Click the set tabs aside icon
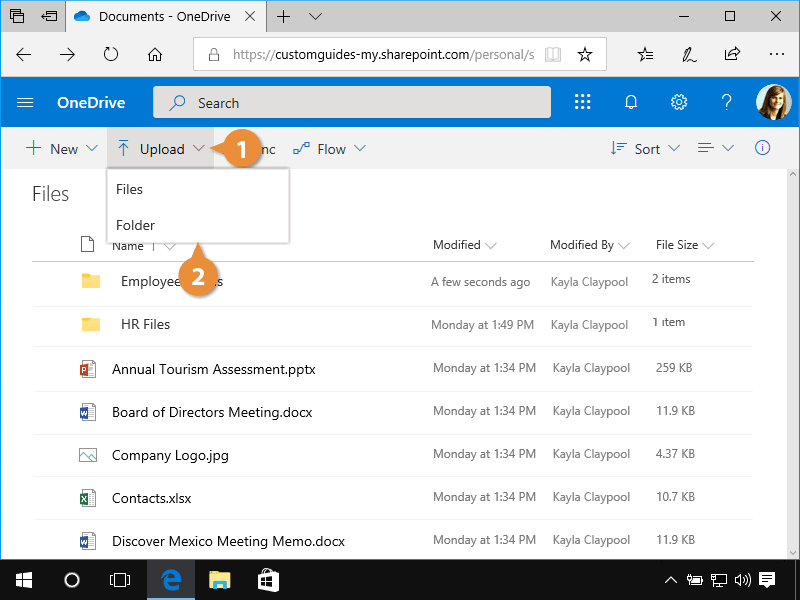Screen dimensions: 800x600 click(49, 16)
